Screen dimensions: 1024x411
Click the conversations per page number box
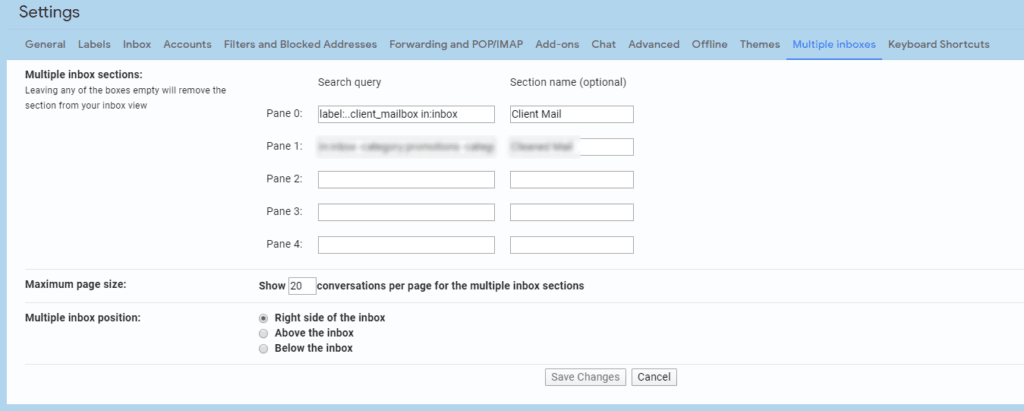(x=302, y=286)
